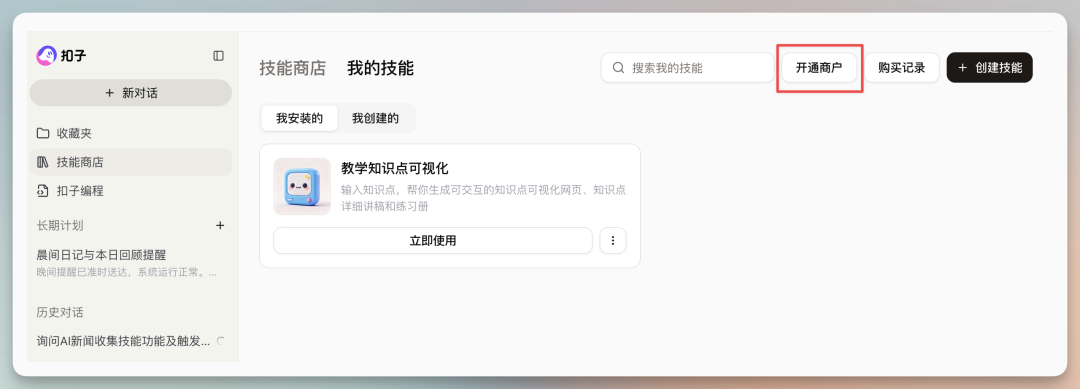Viewport: 1080px width, 389px height.
Task: Click the 搜索我的技能 search field
Action: pos(687,67)
